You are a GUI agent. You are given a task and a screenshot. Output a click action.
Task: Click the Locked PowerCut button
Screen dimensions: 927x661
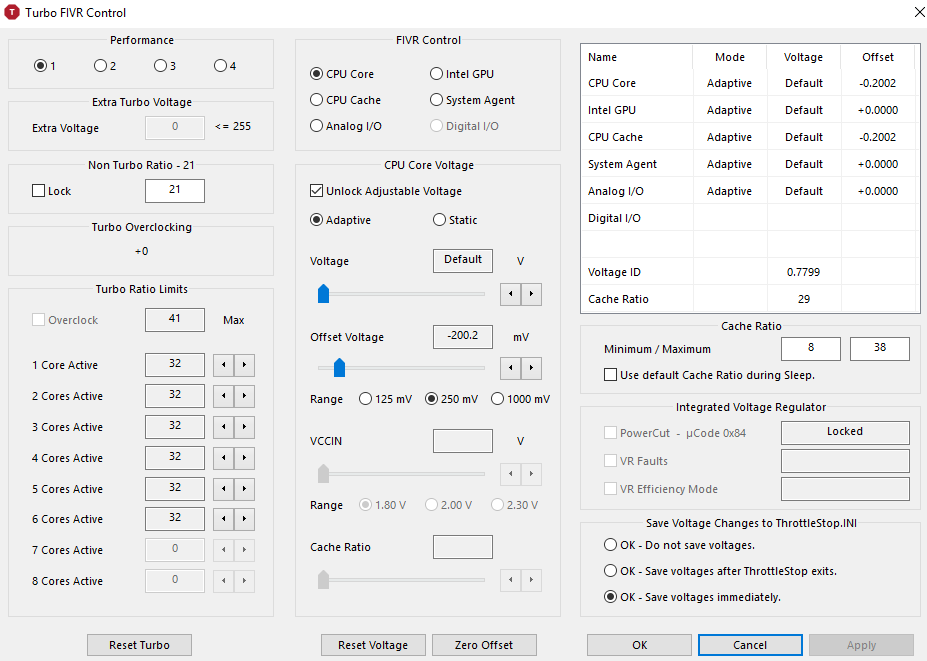pos(845,432)
